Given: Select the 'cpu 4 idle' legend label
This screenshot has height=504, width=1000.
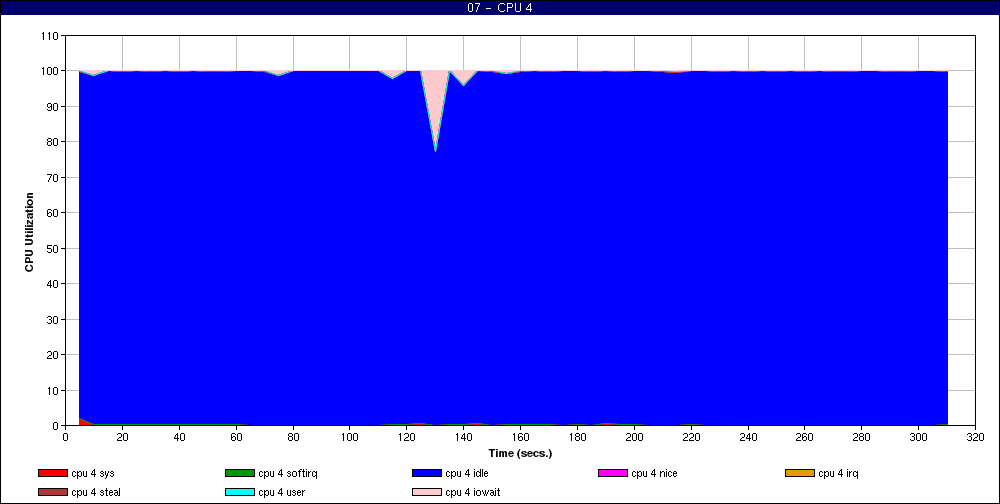Looking at the screenshot, I should coord(467,473).
